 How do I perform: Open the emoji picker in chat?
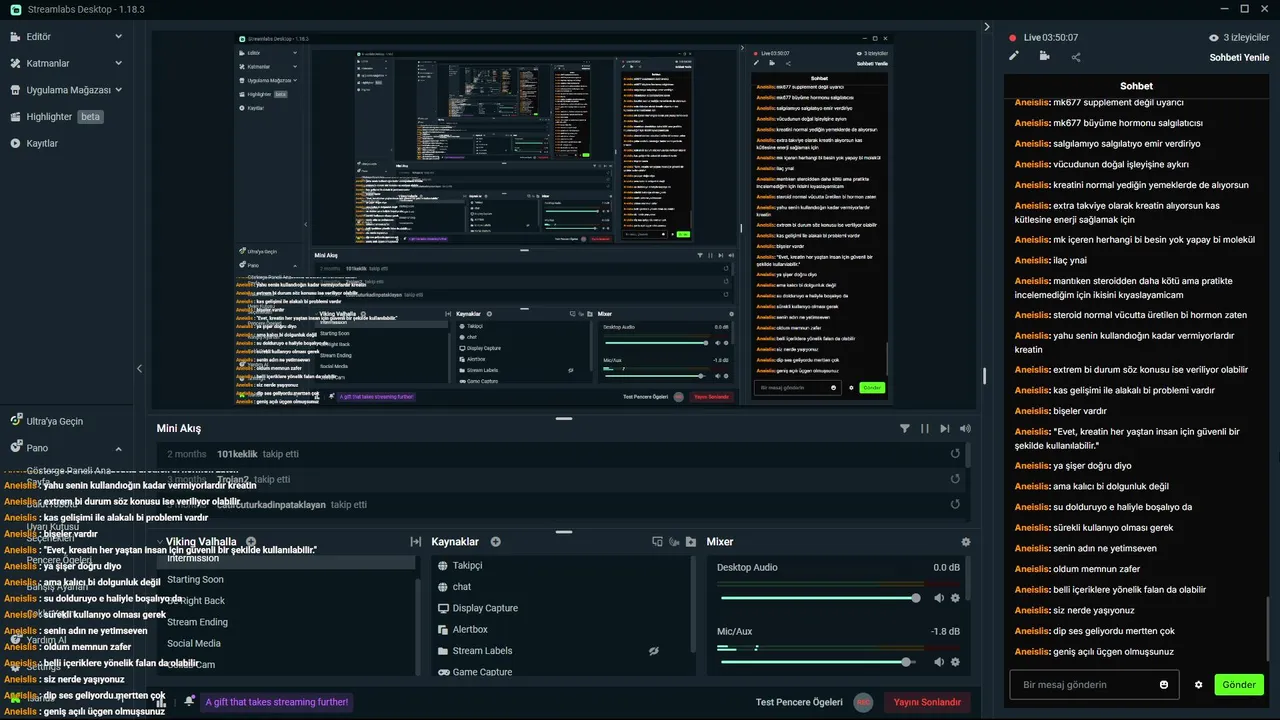coord(1164,685)
